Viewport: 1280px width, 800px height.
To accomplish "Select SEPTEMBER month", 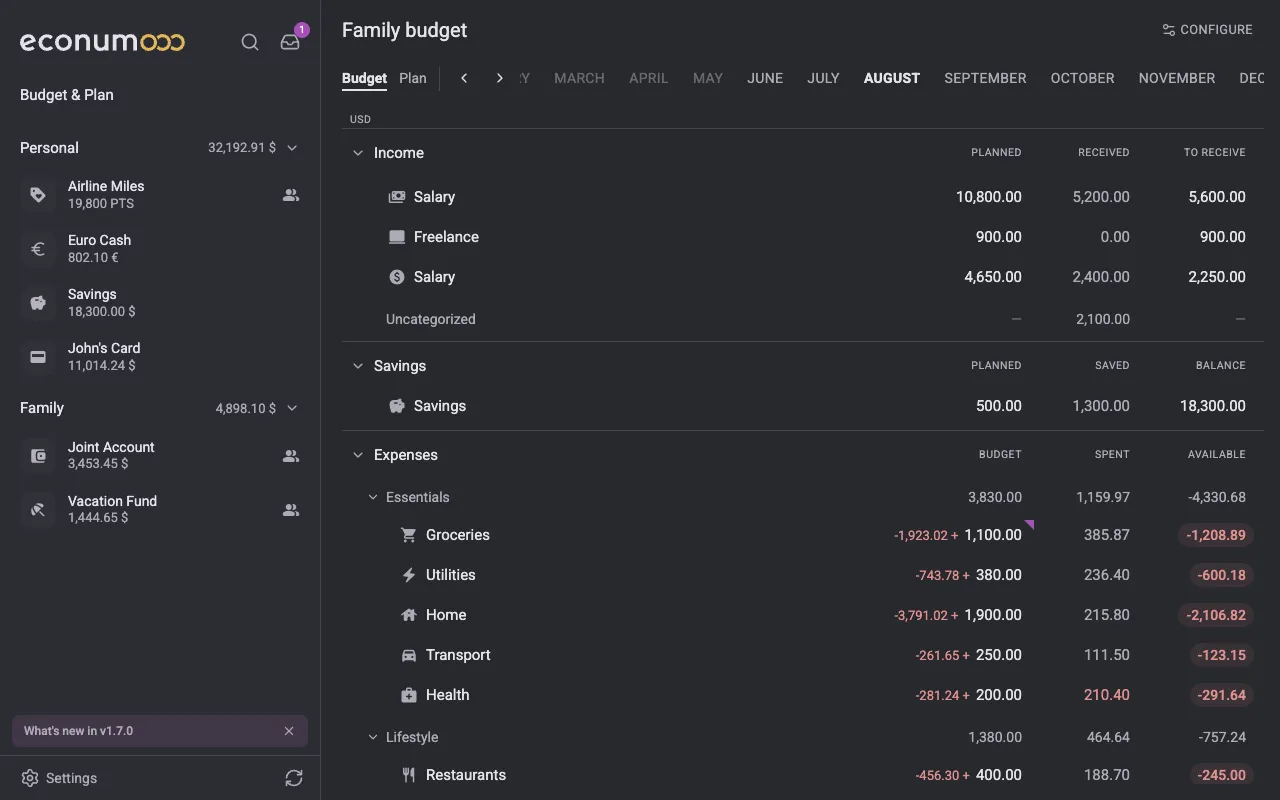I will (x=985, y=78).
